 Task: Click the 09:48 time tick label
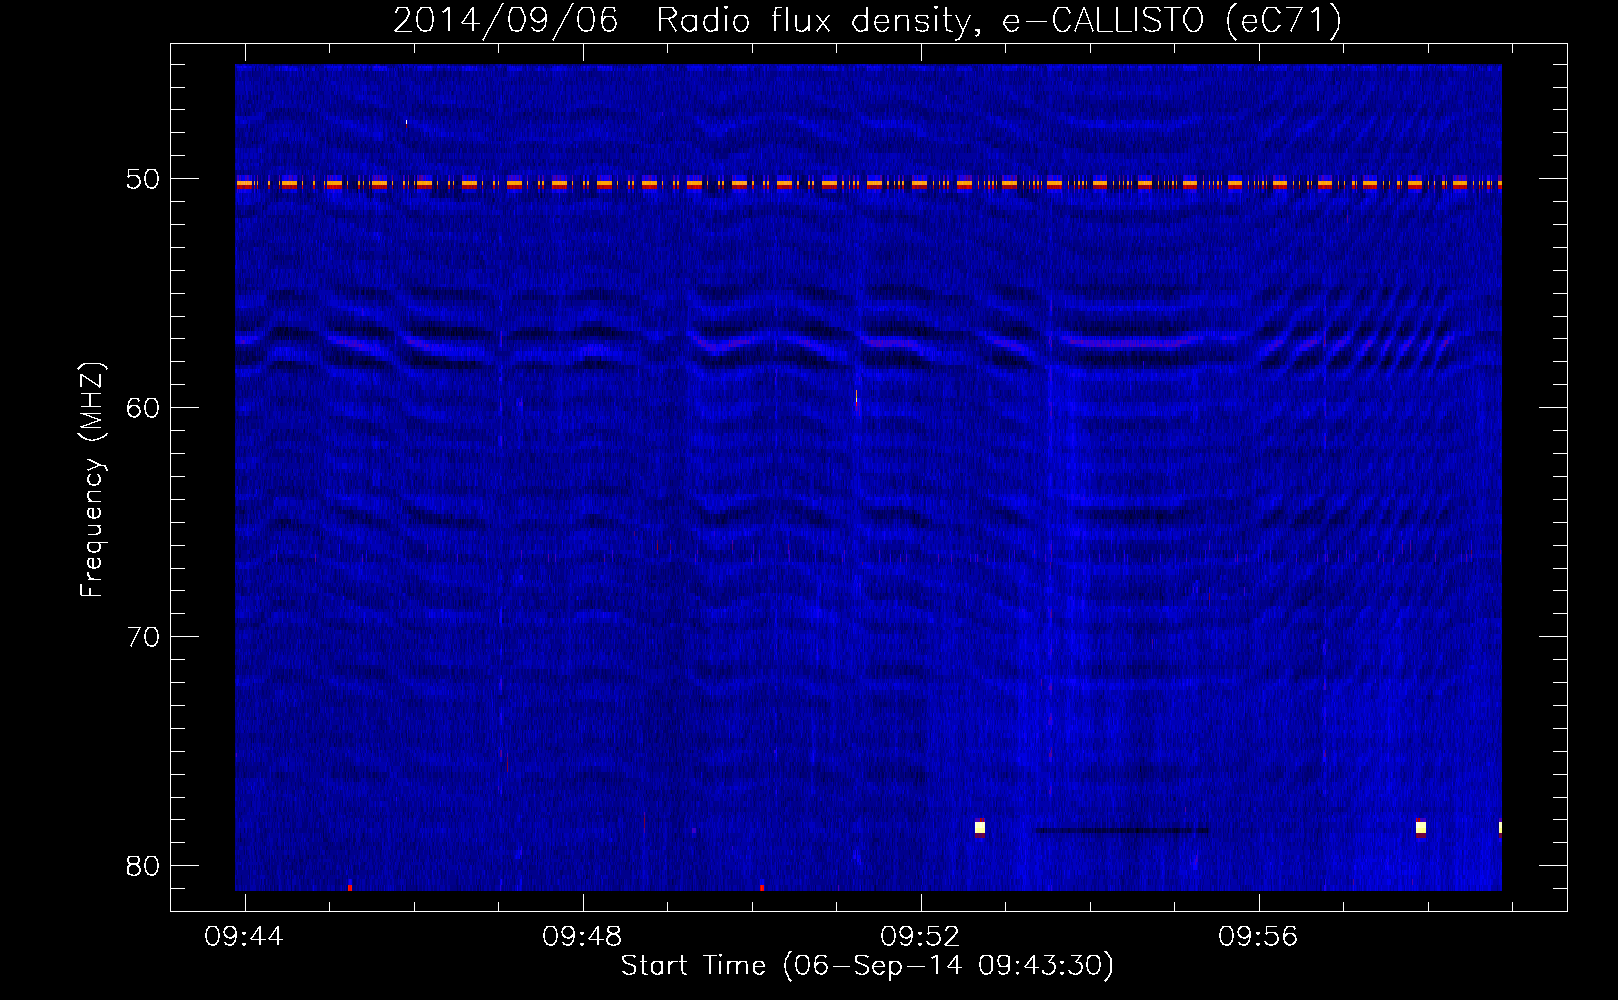[582, 936]
